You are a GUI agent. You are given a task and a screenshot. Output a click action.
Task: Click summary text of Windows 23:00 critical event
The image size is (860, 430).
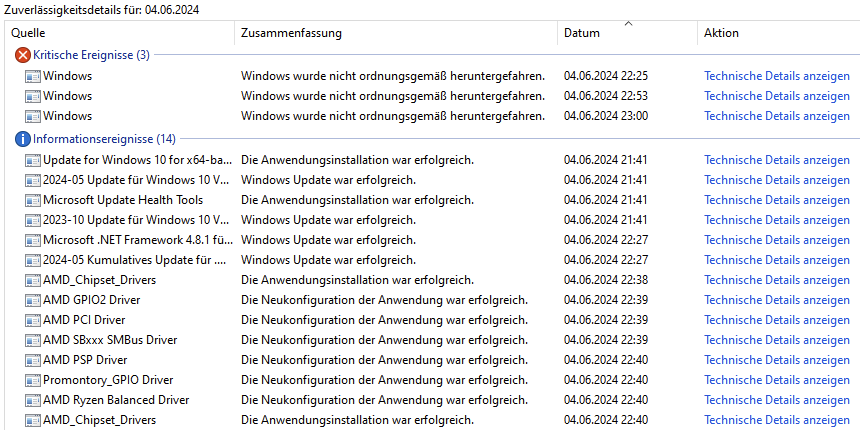[x=393, y=116]
